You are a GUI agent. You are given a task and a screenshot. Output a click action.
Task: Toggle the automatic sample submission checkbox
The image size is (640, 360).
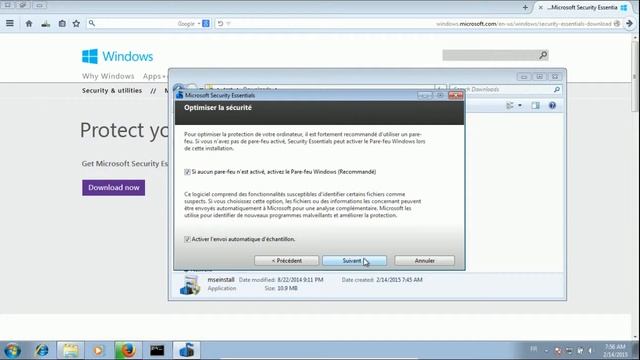point(187,239)
